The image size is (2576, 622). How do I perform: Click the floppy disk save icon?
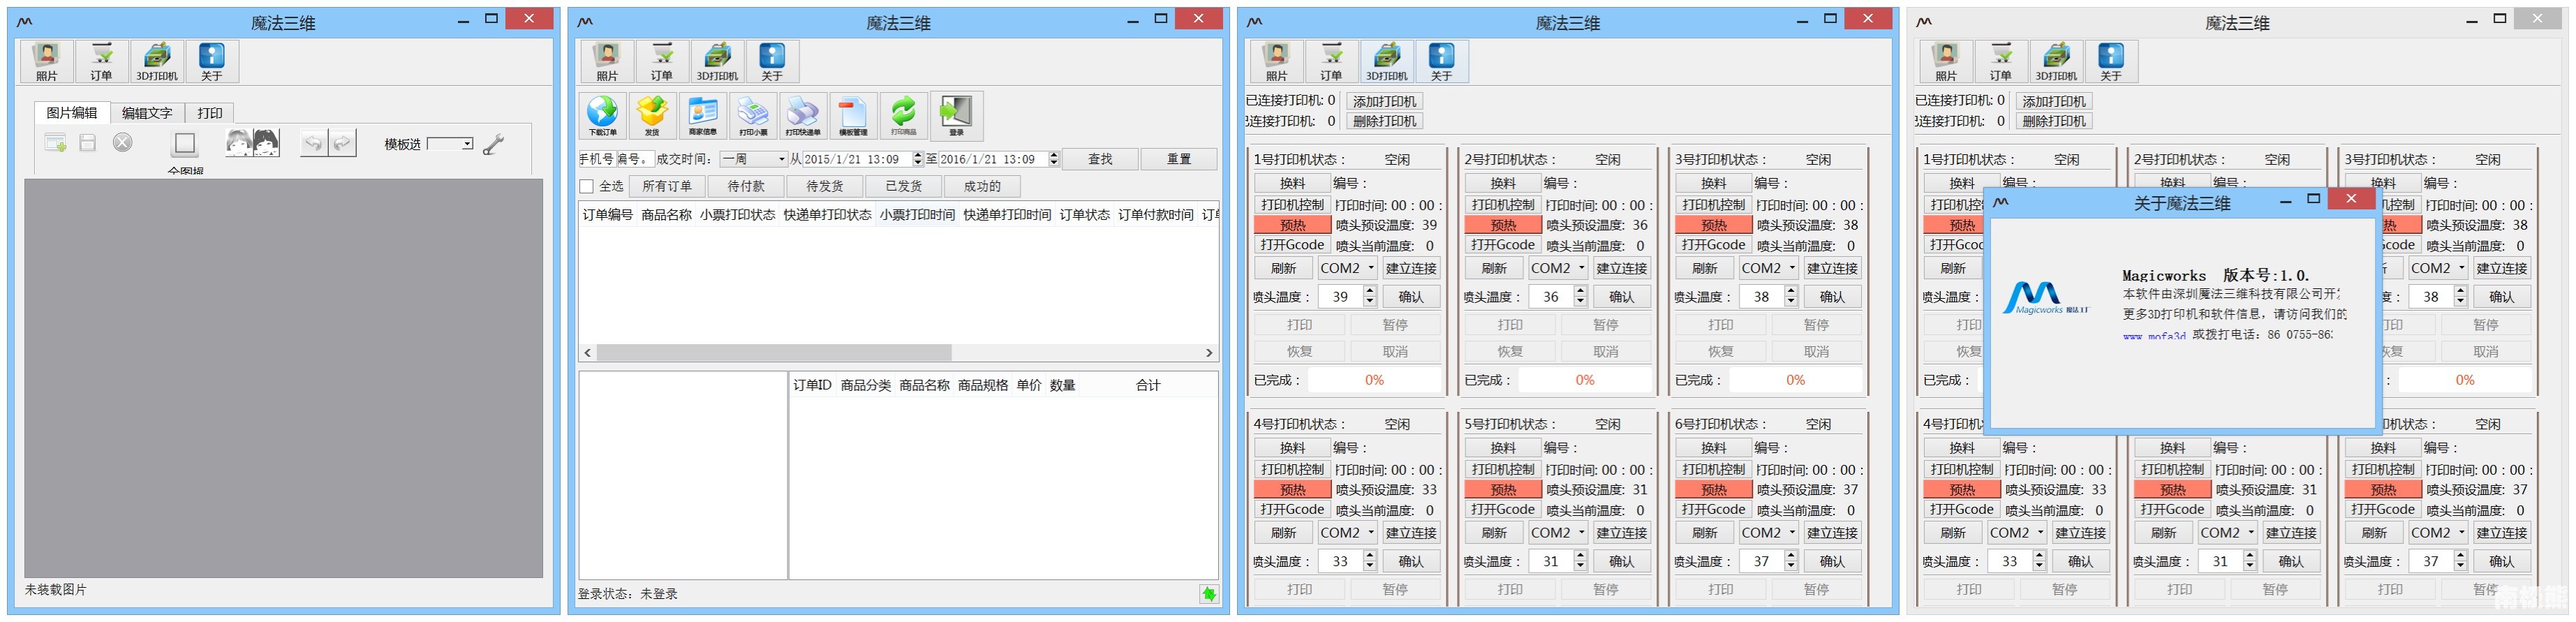(x=88, y=144)
